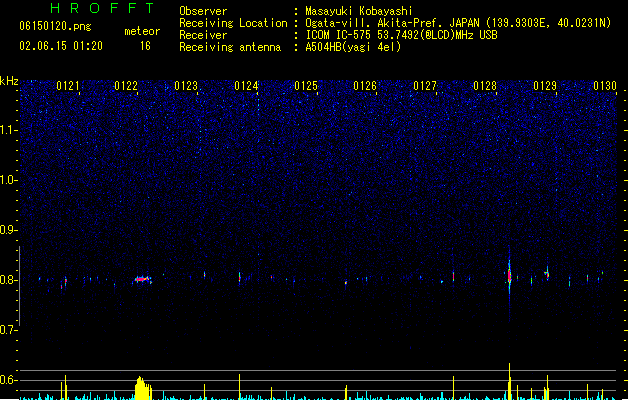Click the 0128 time marker

pyautogui.click(x=485, y=86)
